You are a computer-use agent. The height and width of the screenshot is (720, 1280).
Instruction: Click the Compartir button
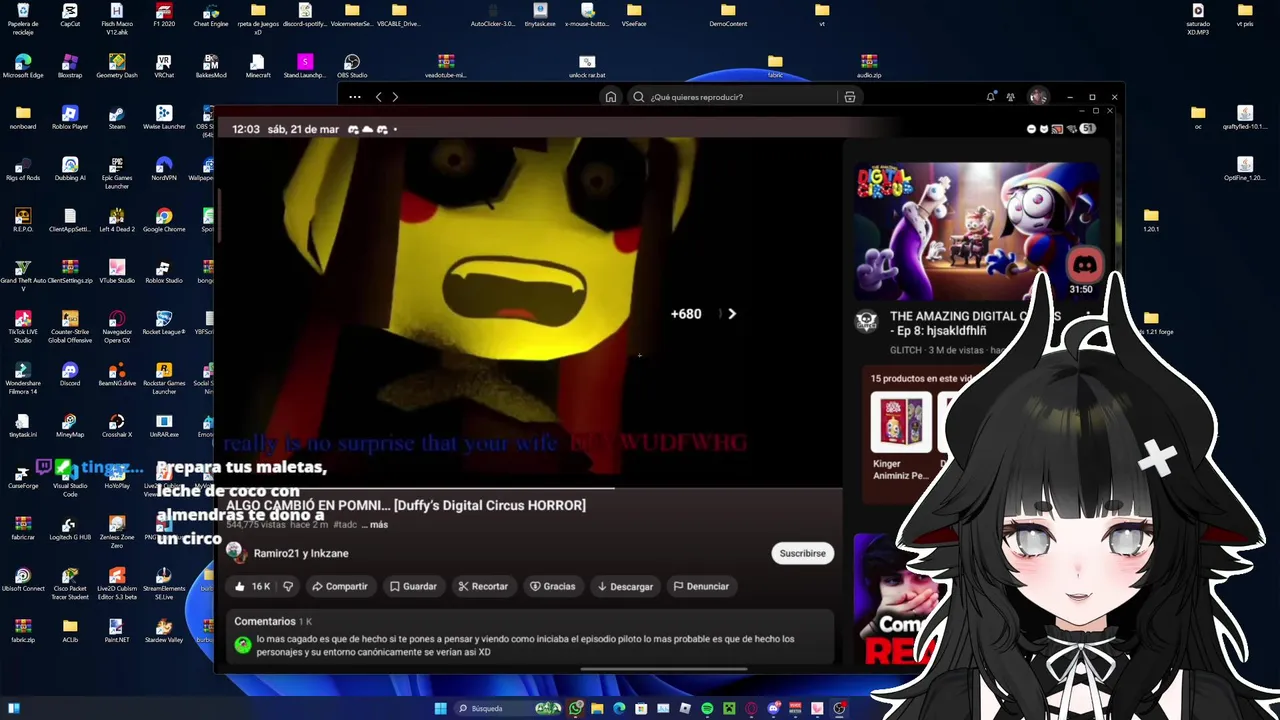pos(340,586)
